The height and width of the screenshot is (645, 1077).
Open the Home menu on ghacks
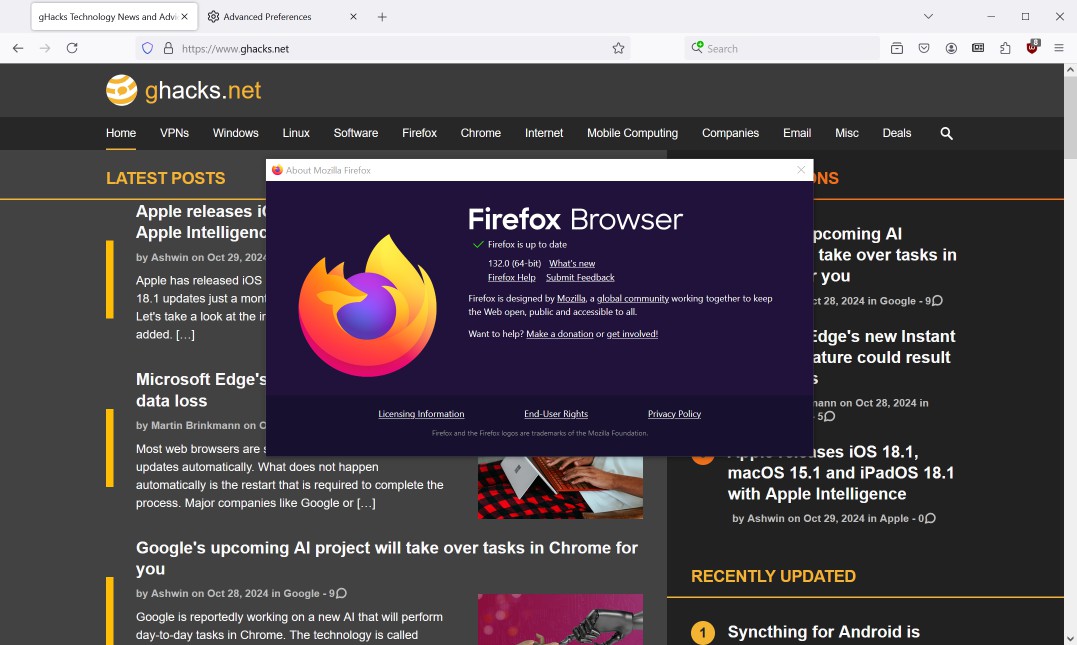(x=121, y=133)
